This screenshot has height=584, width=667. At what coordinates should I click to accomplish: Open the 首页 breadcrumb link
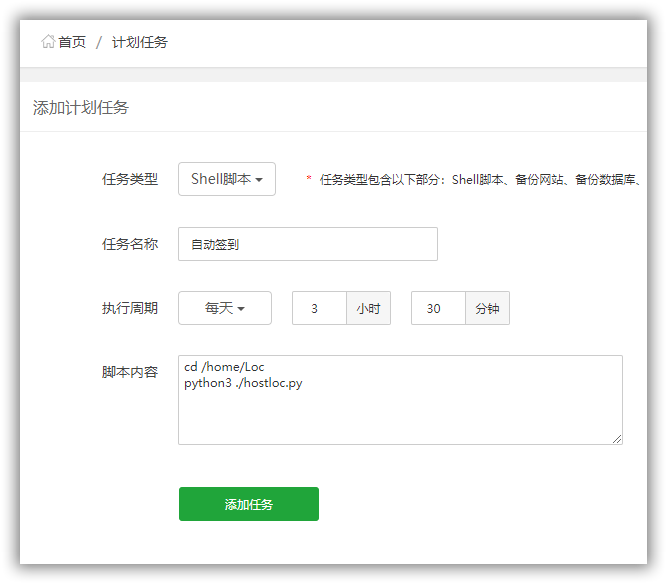(x=72, y=42)
